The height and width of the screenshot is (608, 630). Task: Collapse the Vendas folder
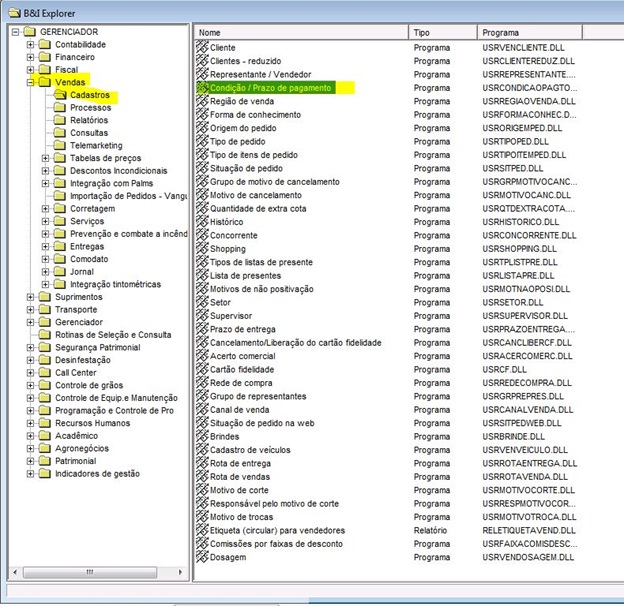coord(31,82)
